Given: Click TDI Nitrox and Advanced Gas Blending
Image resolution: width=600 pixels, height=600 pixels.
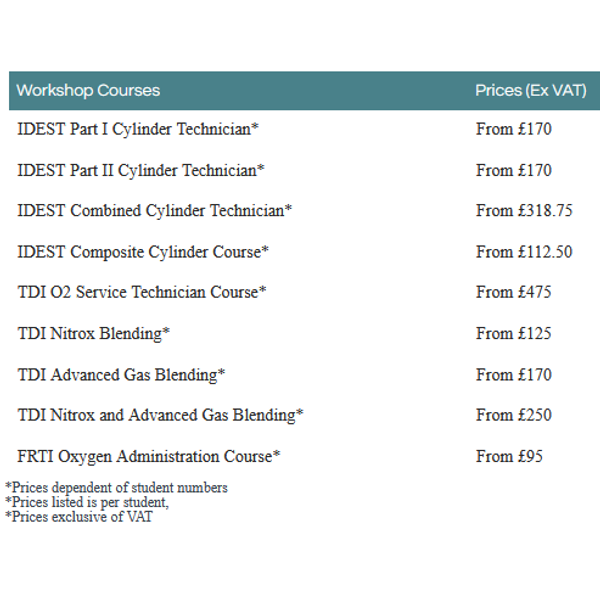Looking at the screenshot, I should point(160,415).
